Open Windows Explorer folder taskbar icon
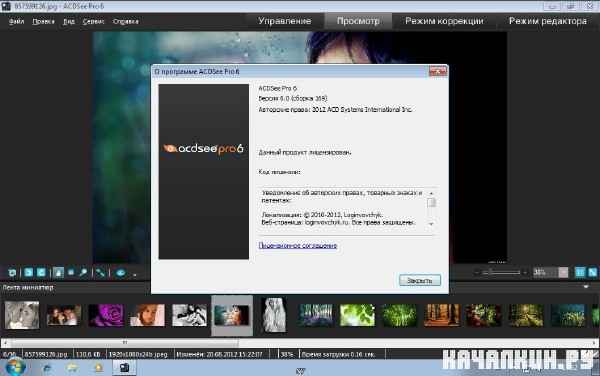Viewport: 600px width, 376px height. click(x=72, y=368)
